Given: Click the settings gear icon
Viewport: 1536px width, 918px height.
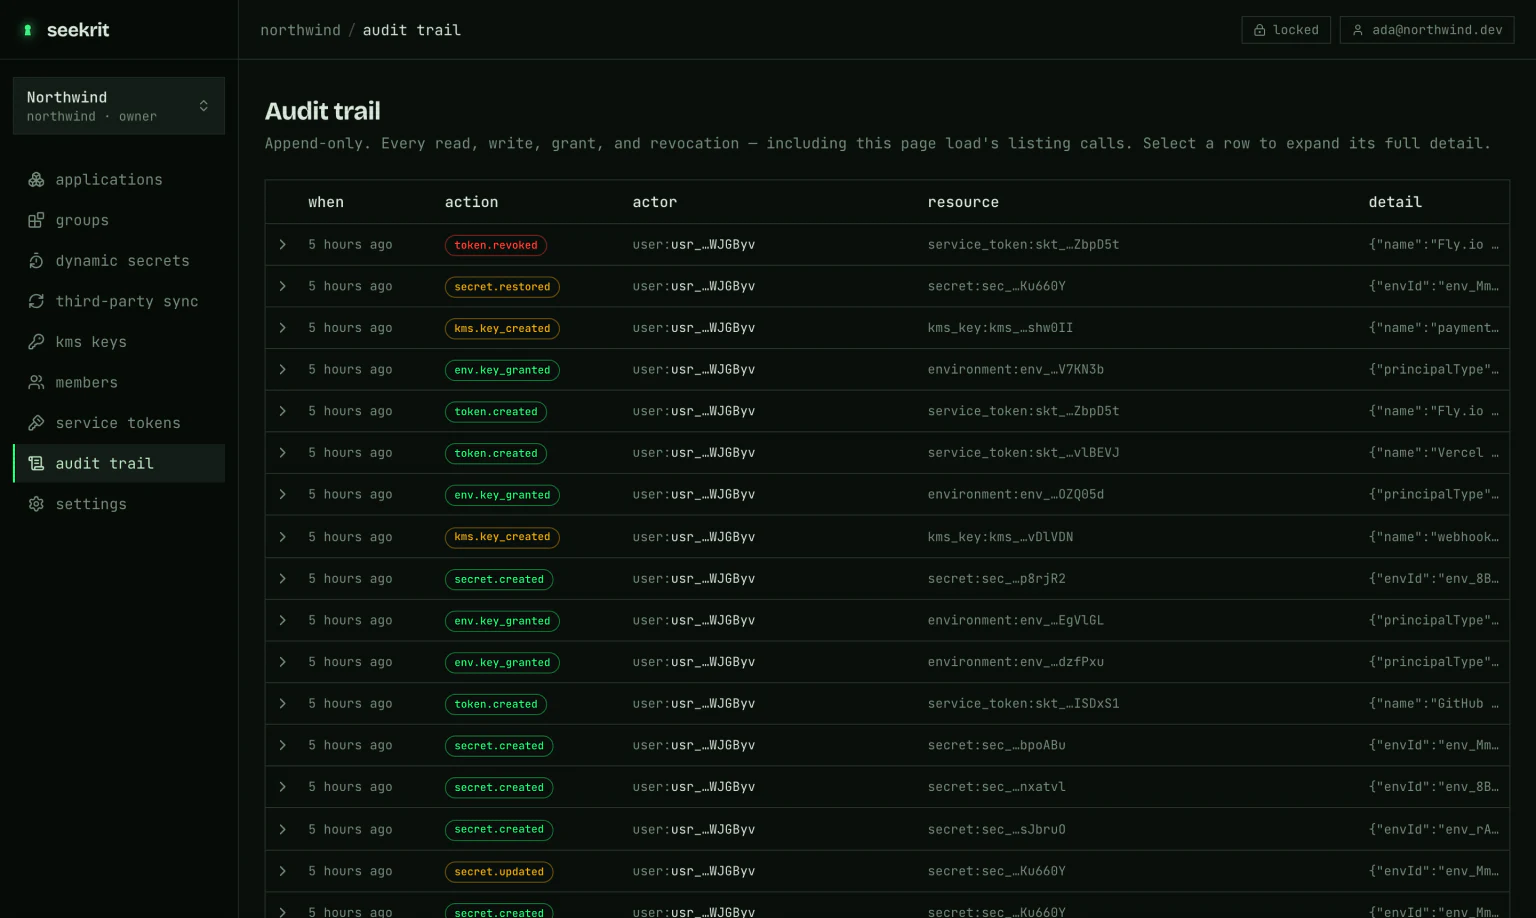Looking at the screenshot, I should (x=36, y=504).
